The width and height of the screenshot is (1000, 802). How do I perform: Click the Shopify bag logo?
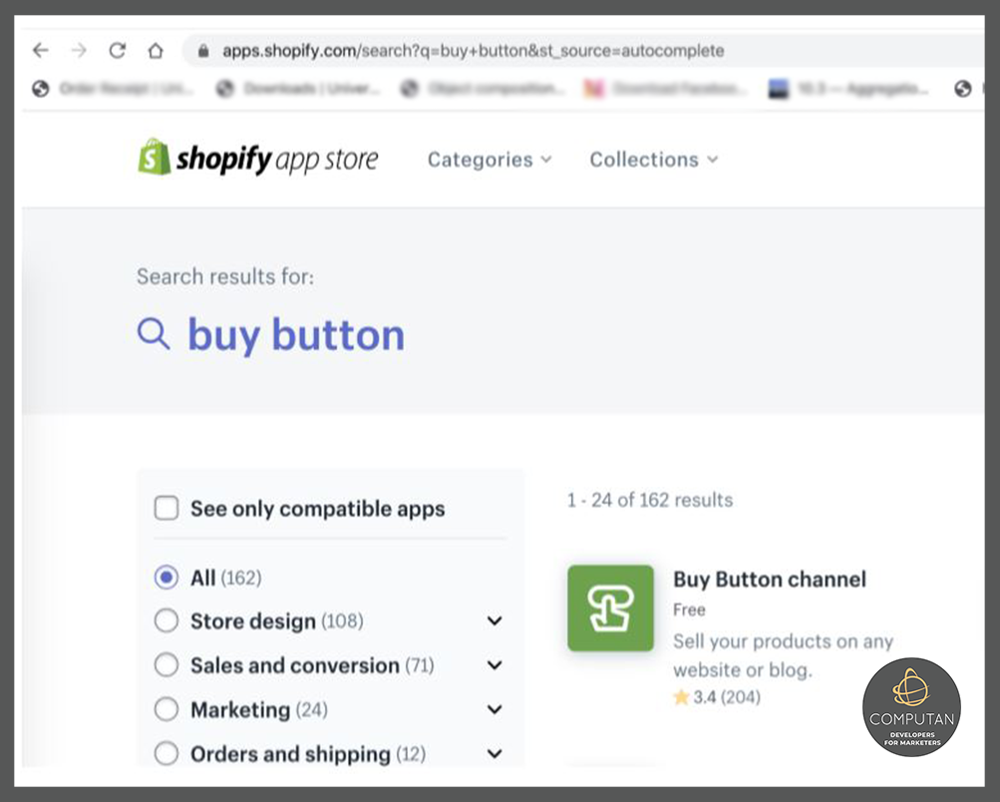tap(150, 158)
